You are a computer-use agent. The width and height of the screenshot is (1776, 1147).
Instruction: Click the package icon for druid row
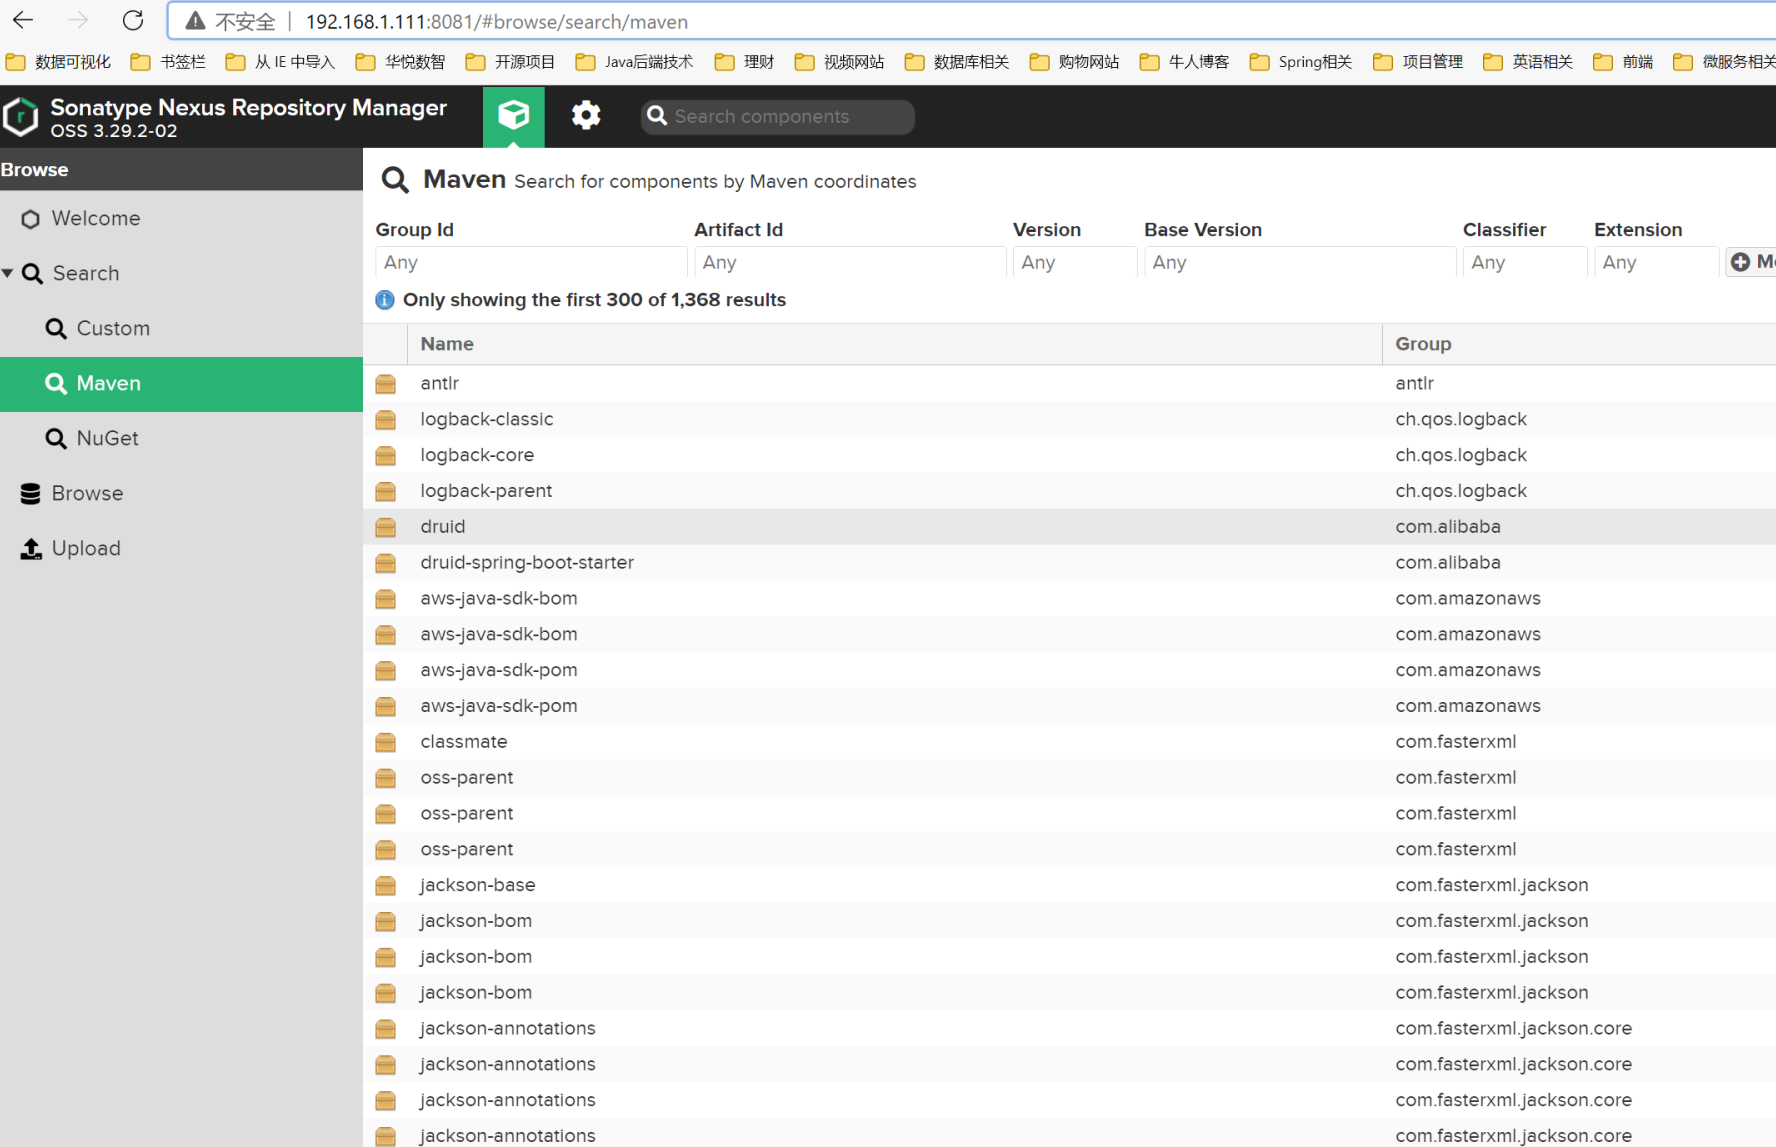[x=386, y=527]
